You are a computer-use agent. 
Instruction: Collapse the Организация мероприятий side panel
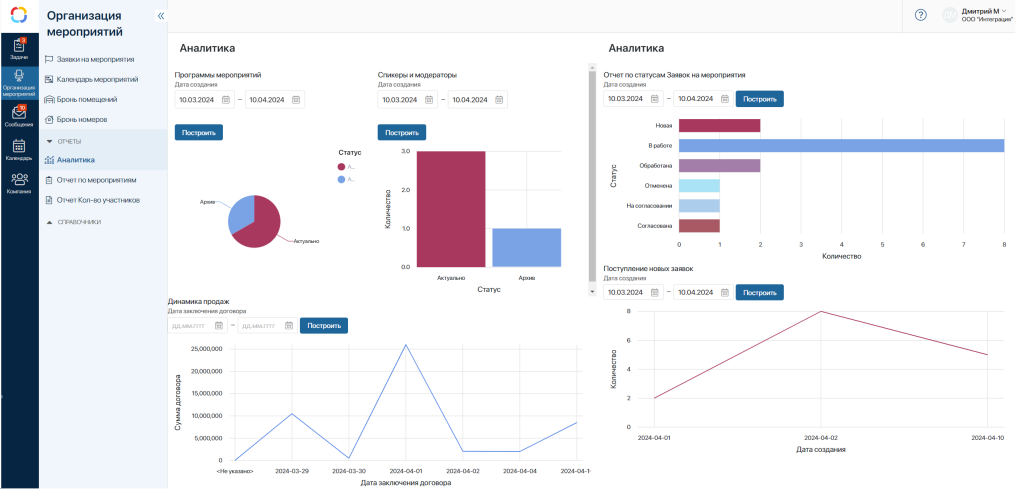pos(160,16)
